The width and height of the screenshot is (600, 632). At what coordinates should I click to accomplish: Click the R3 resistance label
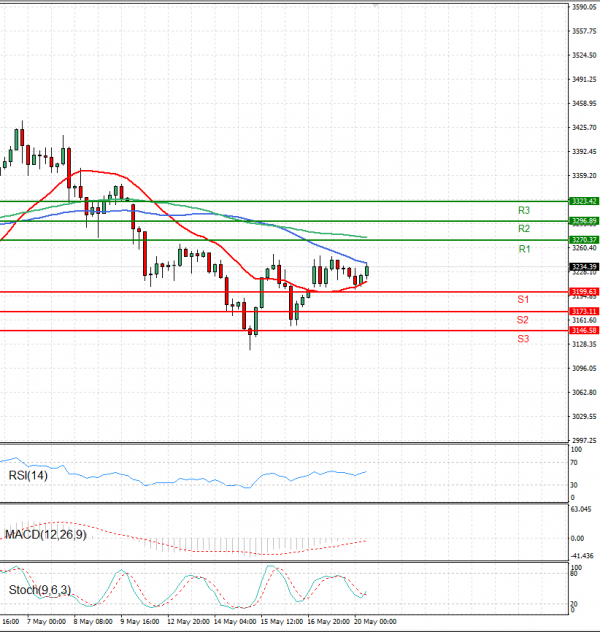point(523,210)
